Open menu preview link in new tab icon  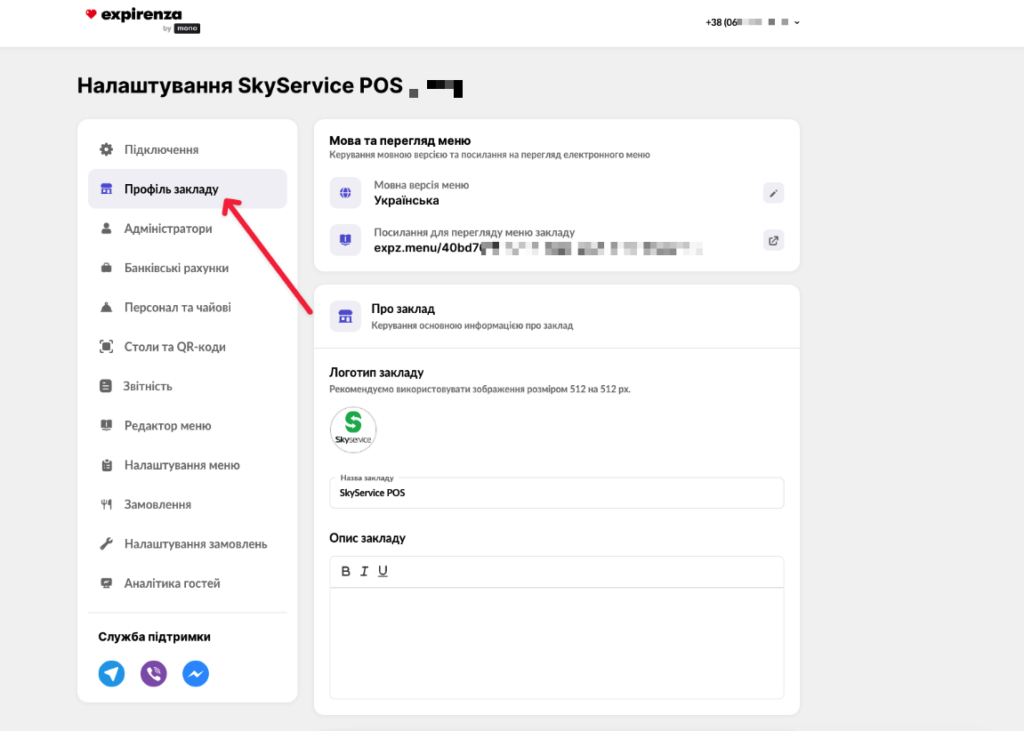point(773,240)
